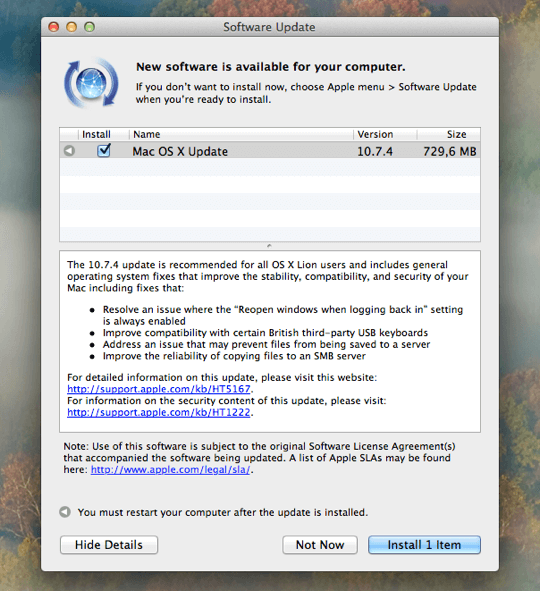The height and width of the screenshot is (591, 540).
Task: Click the SMB server reliability bullet text
Action: (x=234, y=356)
